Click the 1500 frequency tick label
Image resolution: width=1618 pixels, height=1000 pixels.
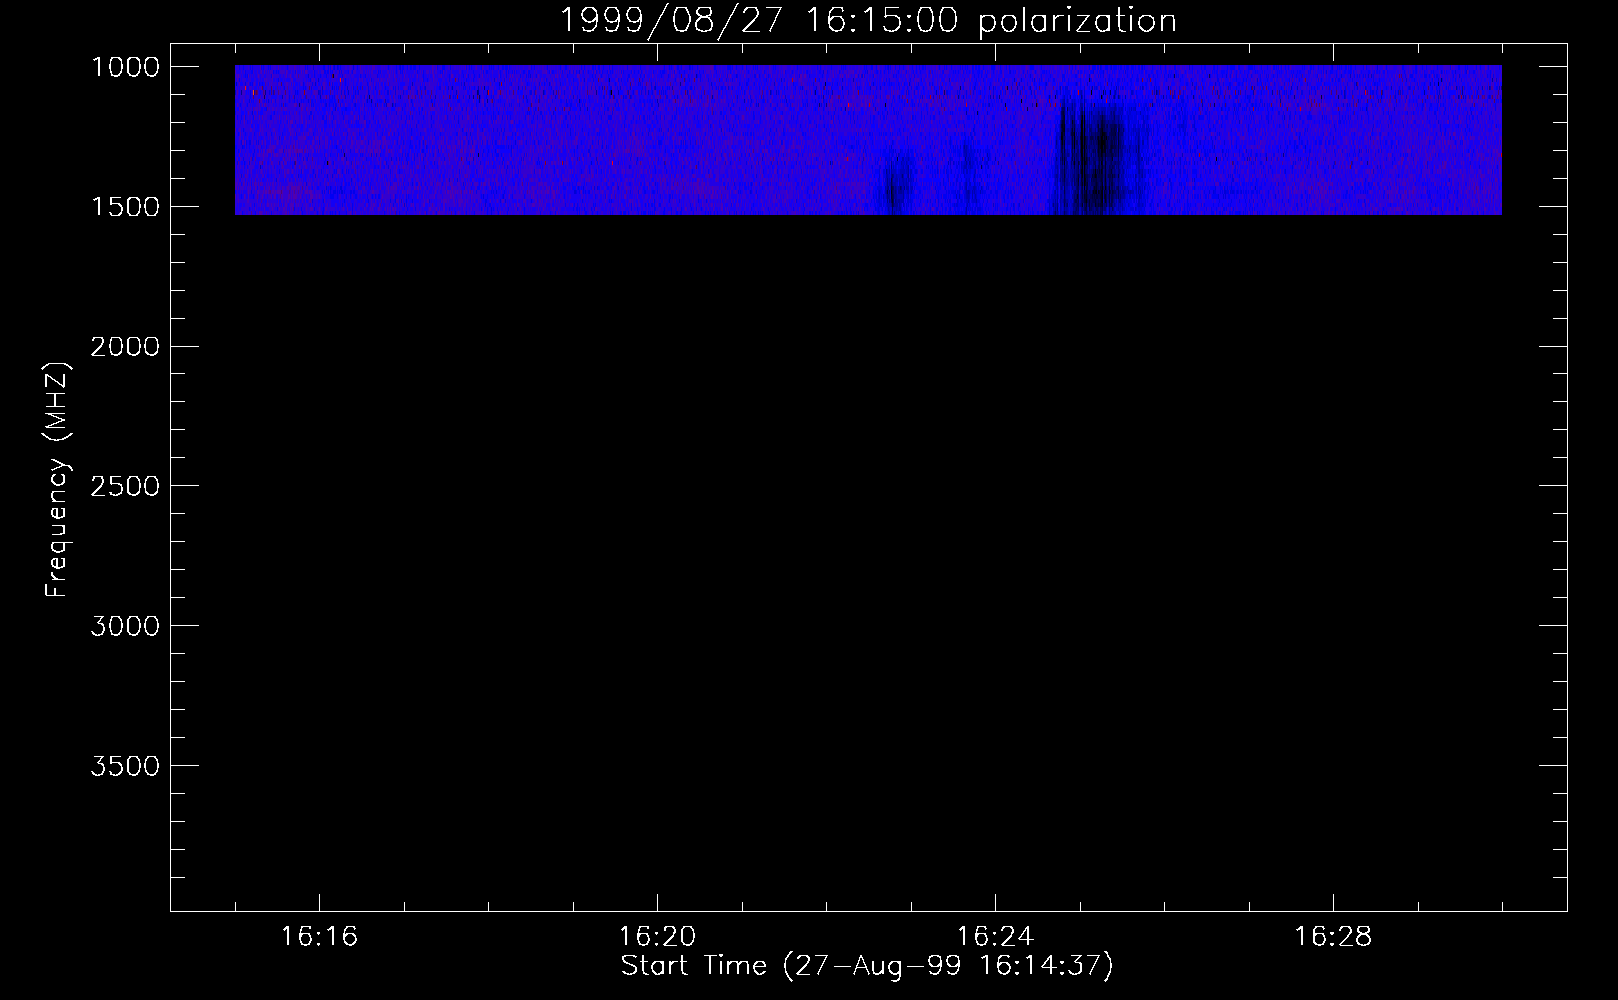pos(125,207)
